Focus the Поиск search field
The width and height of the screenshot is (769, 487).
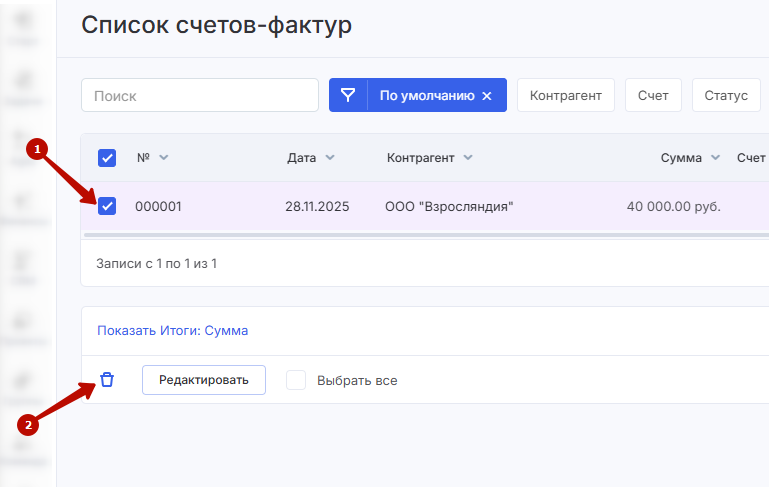(x=200, y=96)
